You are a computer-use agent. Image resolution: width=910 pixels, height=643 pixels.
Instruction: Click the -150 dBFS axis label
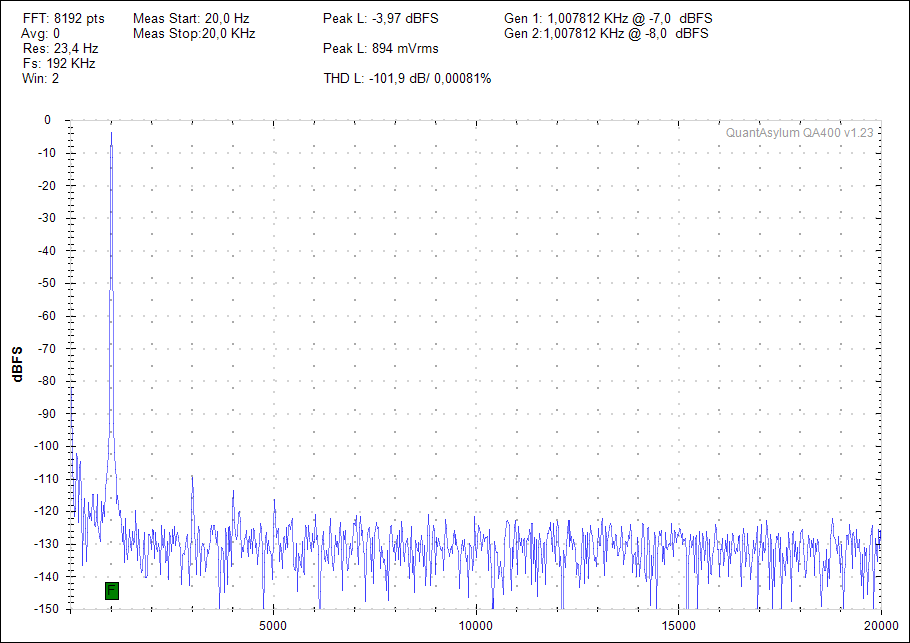pyautogui.click(x=47, y=609)
